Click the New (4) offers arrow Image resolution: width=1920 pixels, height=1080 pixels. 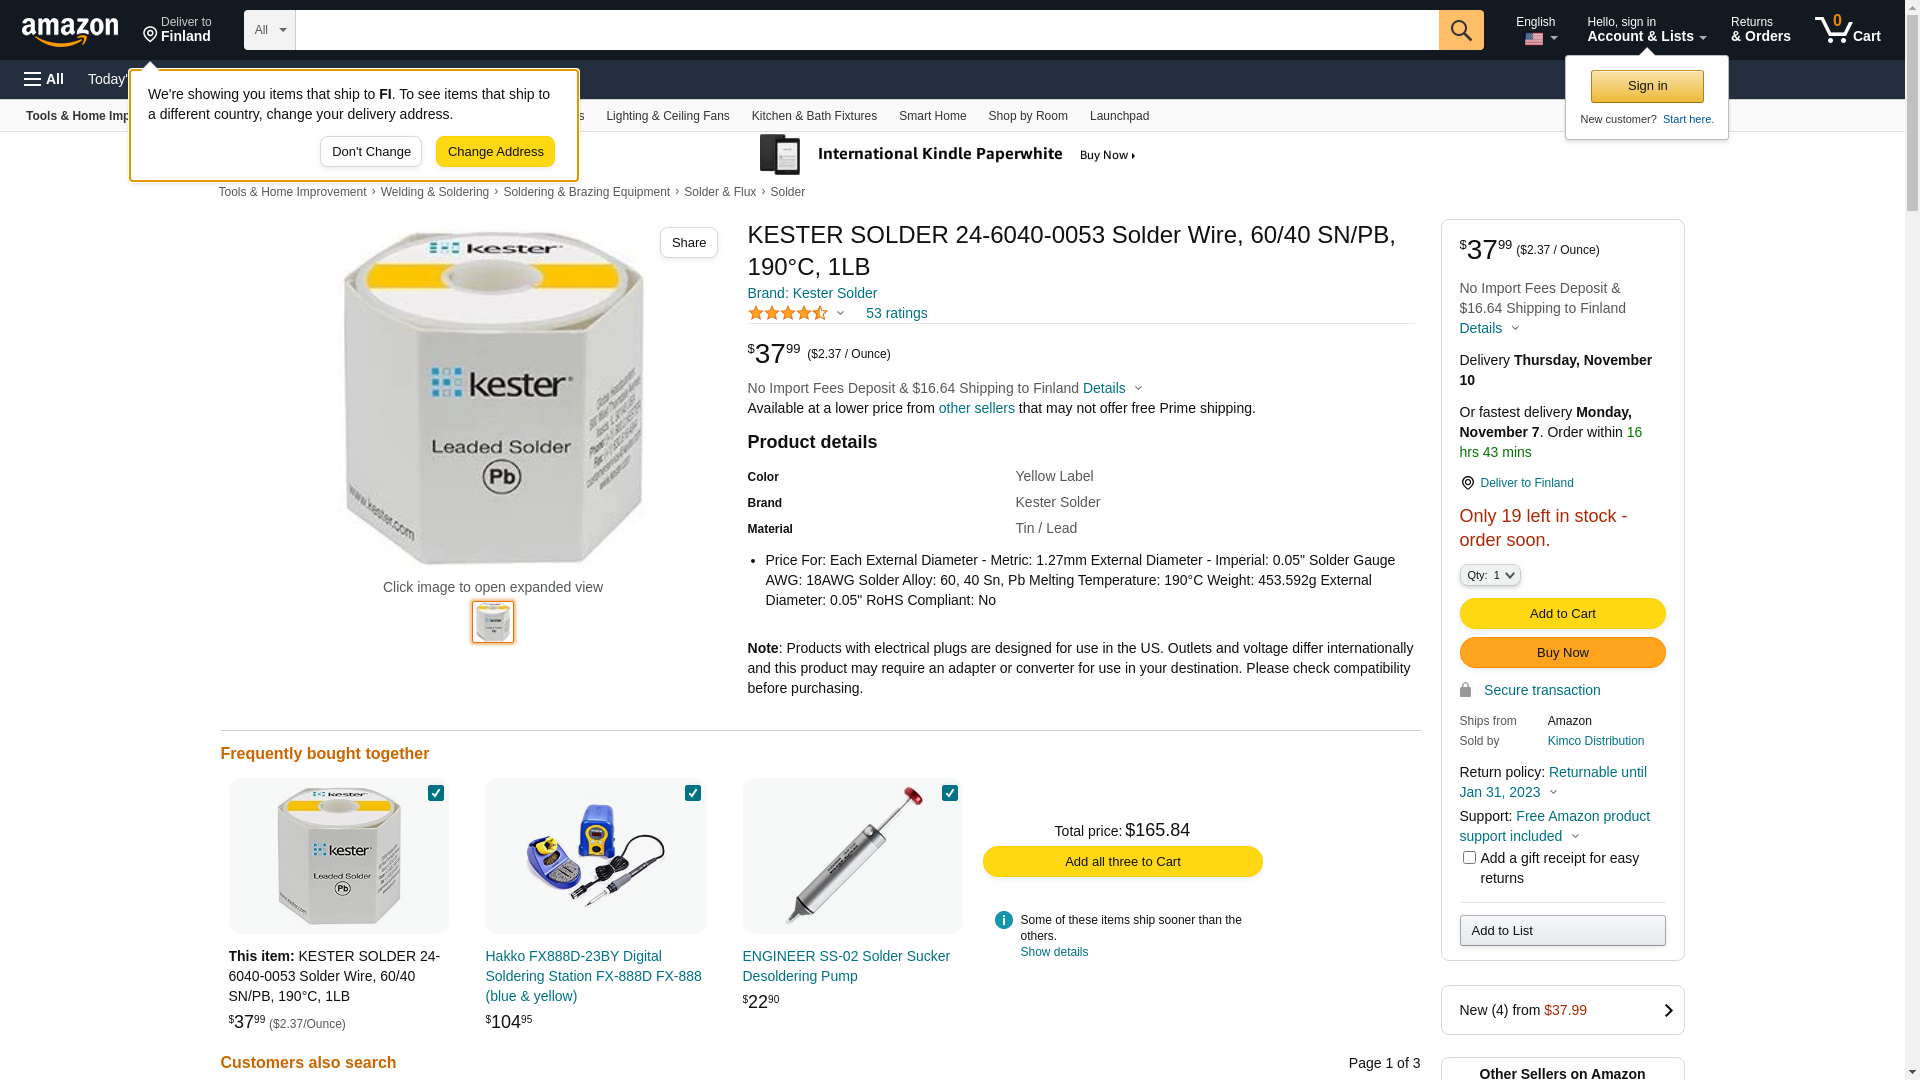click(x=1667, y=1010)
